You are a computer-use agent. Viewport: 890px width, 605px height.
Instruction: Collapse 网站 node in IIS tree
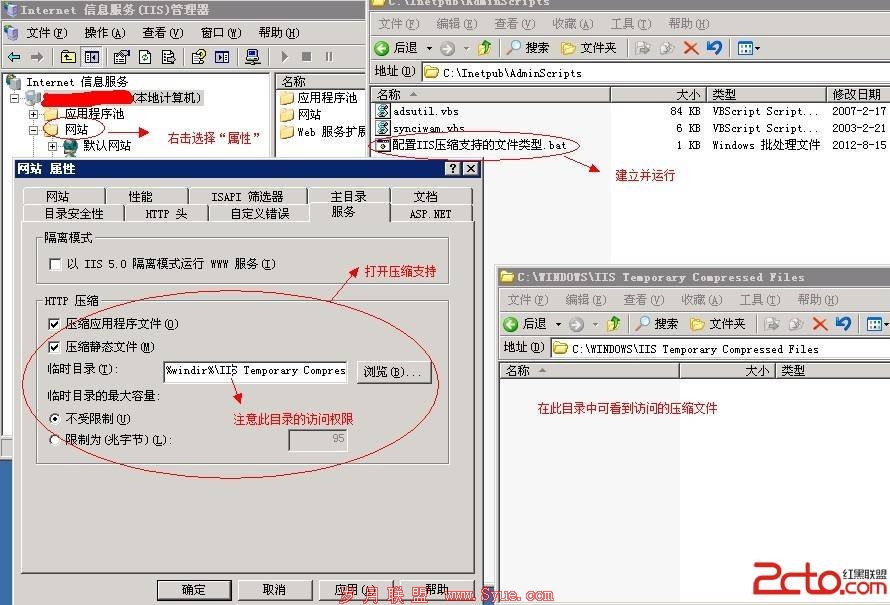pos(33,130)
